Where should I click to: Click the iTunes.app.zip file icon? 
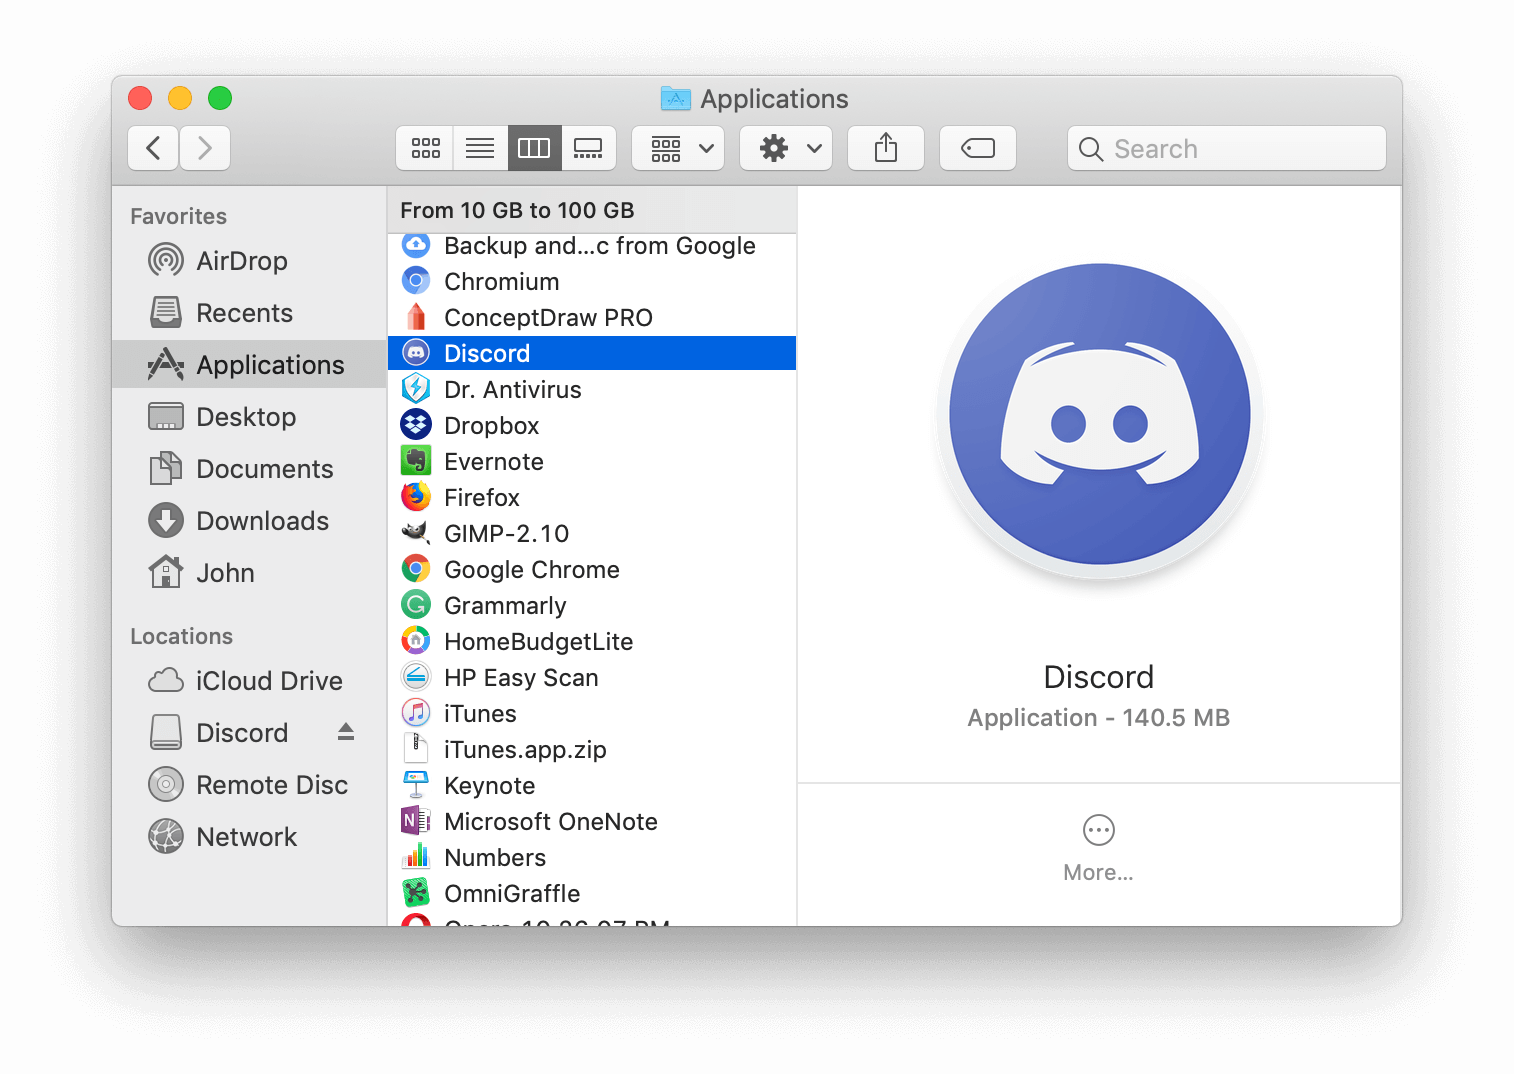[x=416, y=749]
